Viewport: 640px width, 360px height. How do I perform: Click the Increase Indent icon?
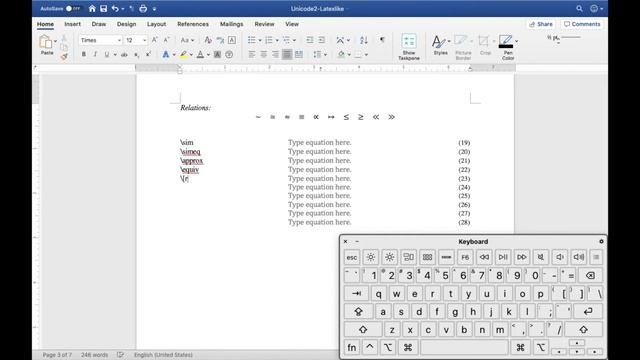click(322, 40)
